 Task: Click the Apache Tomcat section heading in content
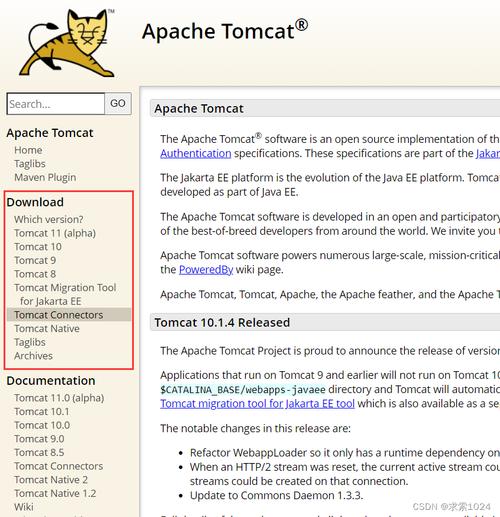click(x=199, y=109)
